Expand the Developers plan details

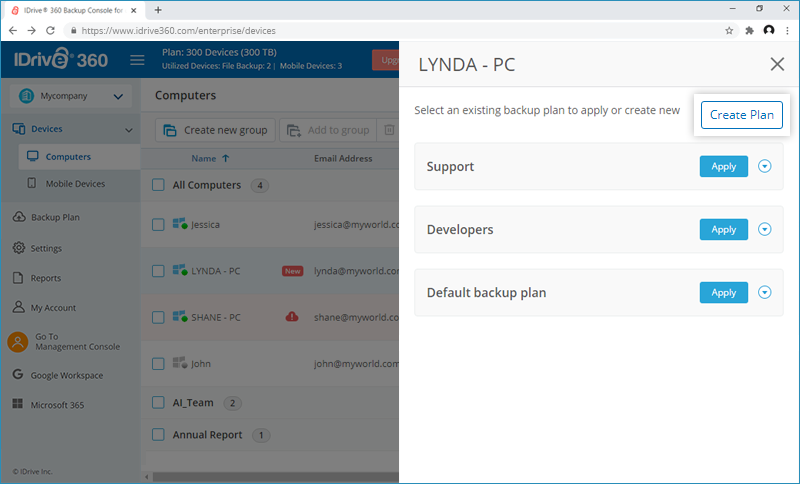(x=764, y=229)
